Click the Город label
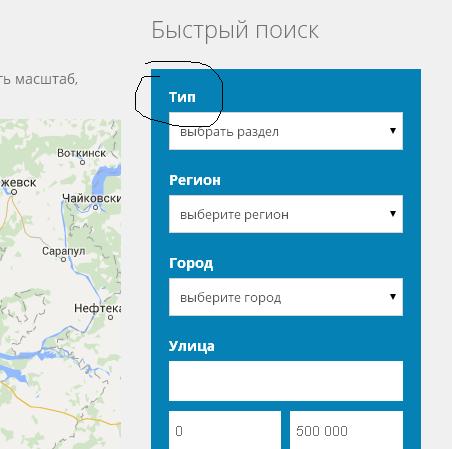Screen dimensions: 452x449 tap(191, 263)
